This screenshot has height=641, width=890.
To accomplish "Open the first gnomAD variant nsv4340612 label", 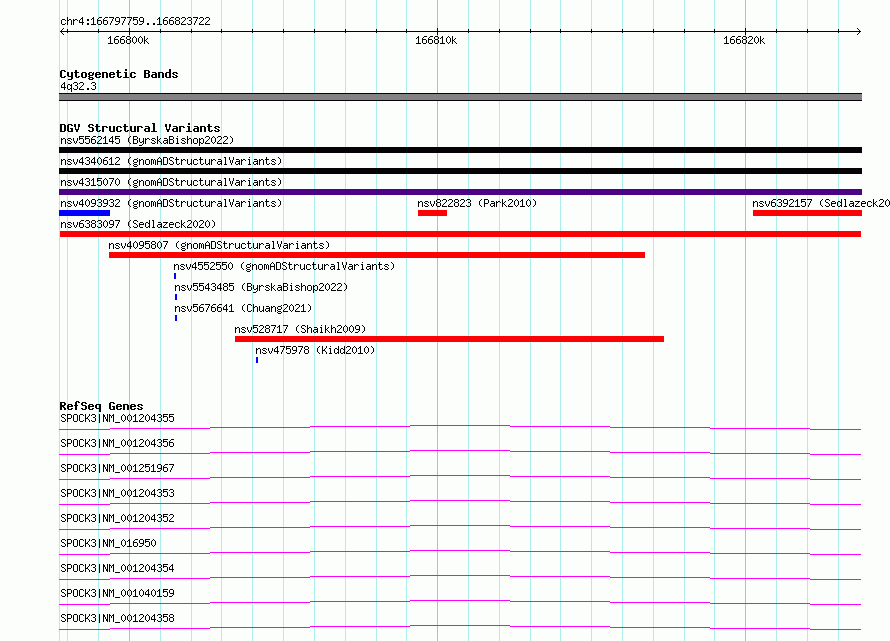I will pyautogui.click(x=171, y=161).
